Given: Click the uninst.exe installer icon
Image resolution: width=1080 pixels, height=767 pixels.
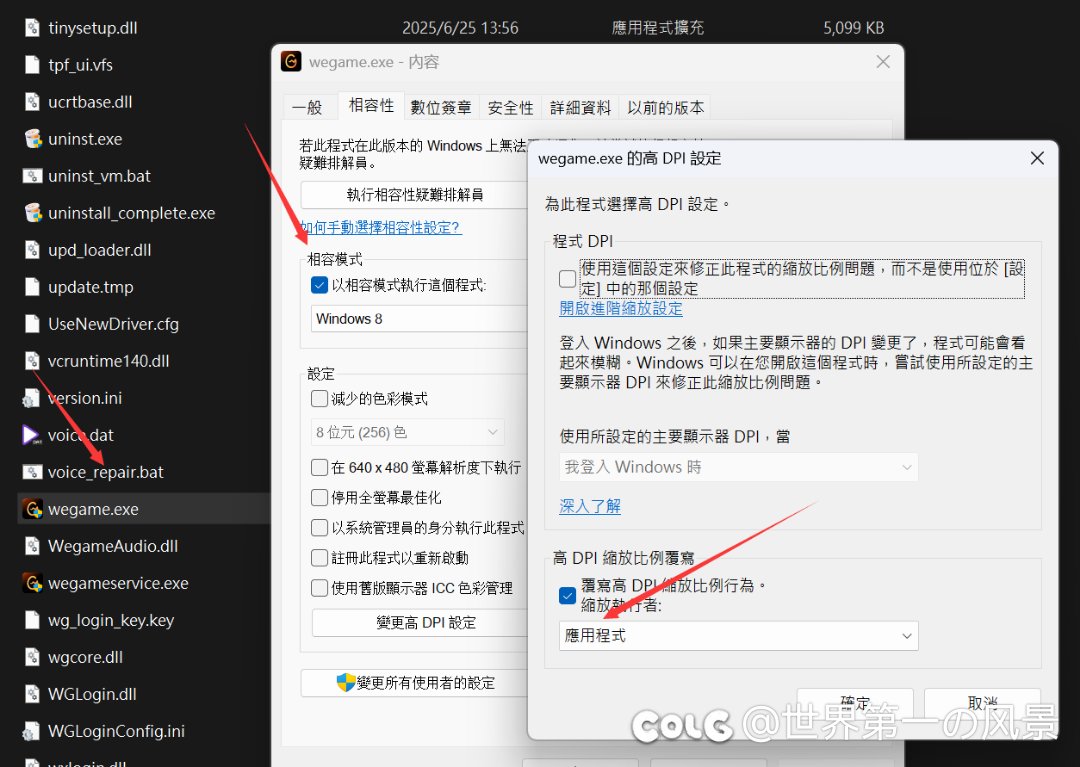Looking at the screenshot, I should click(32, 139).
